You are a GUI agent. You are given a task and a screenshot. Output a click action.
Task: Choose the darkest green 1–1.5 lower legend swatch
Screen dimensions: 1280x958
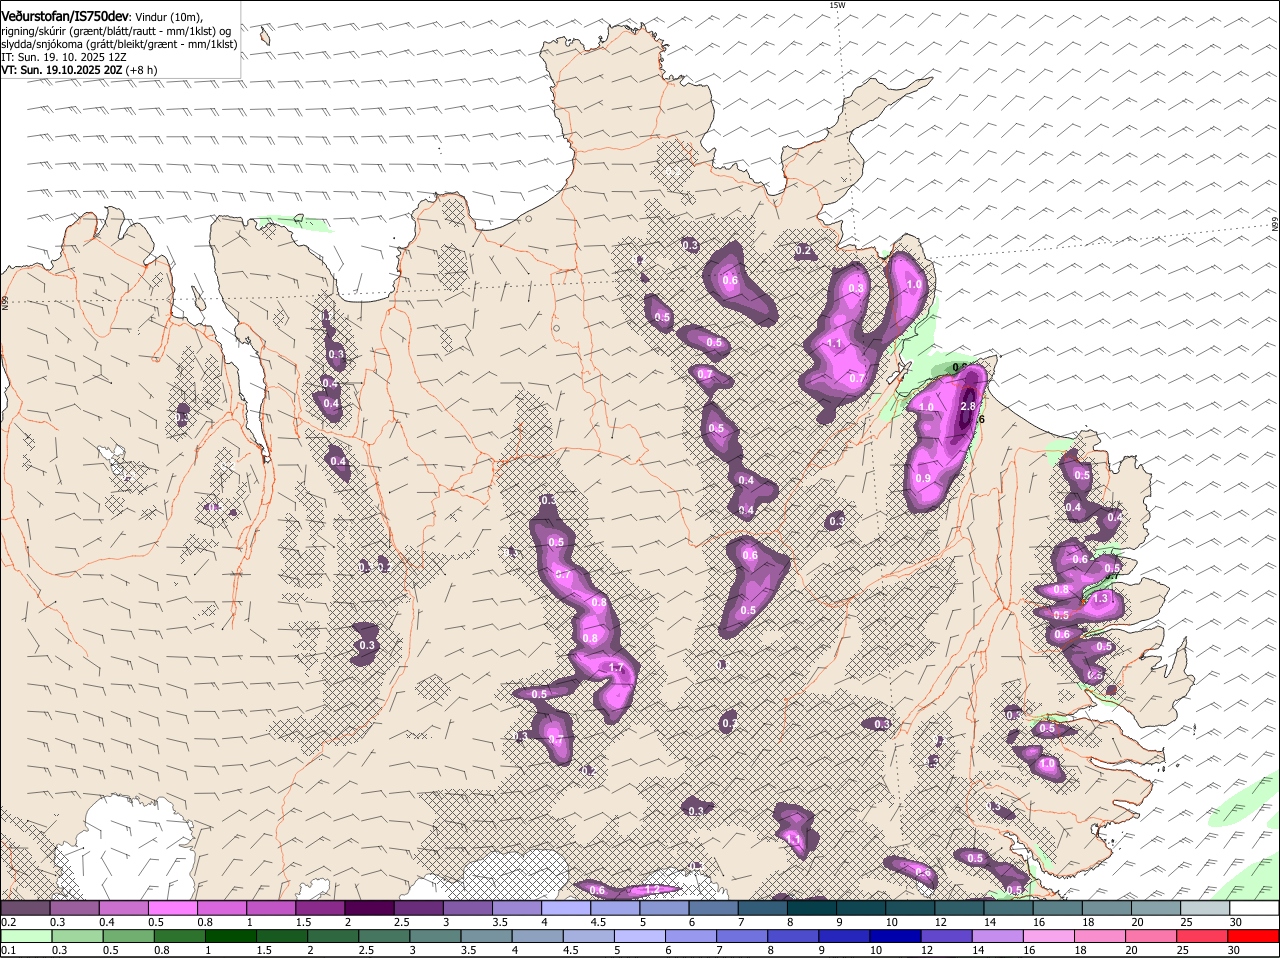click(x=230, y=937)
